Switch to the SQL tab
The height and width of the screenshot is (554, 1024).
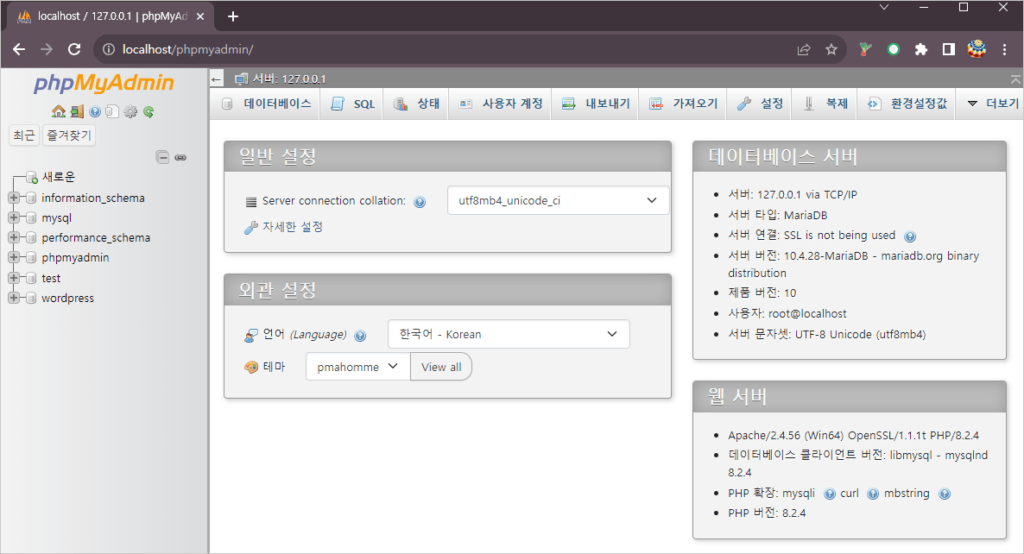pyautogui.click(x=353, y=104)
